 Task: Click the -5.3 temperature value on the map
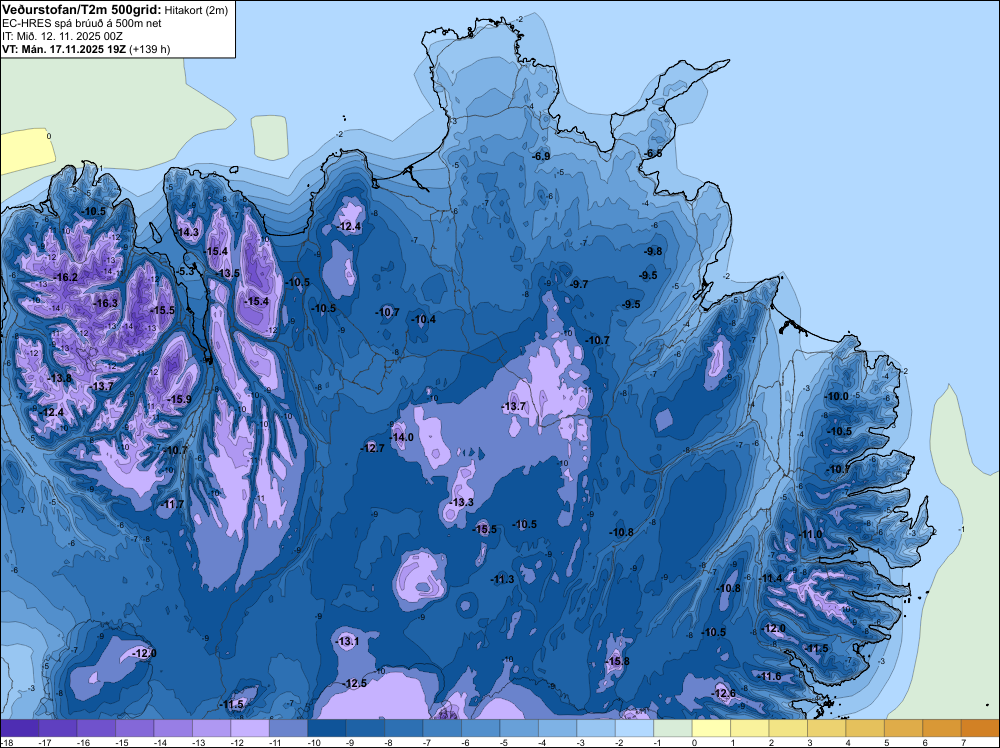tap(184, 271)
